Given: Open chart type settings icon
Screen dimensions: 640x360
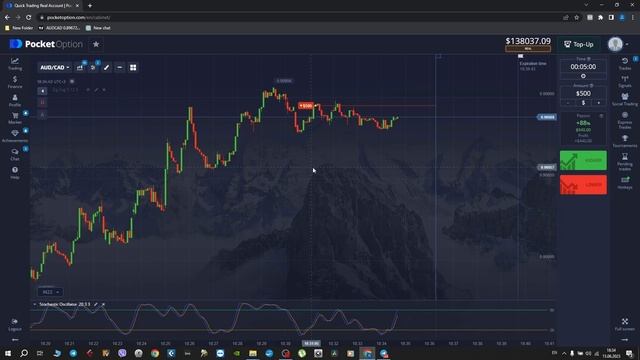Looking at the screenshot, I should [80, 67].
